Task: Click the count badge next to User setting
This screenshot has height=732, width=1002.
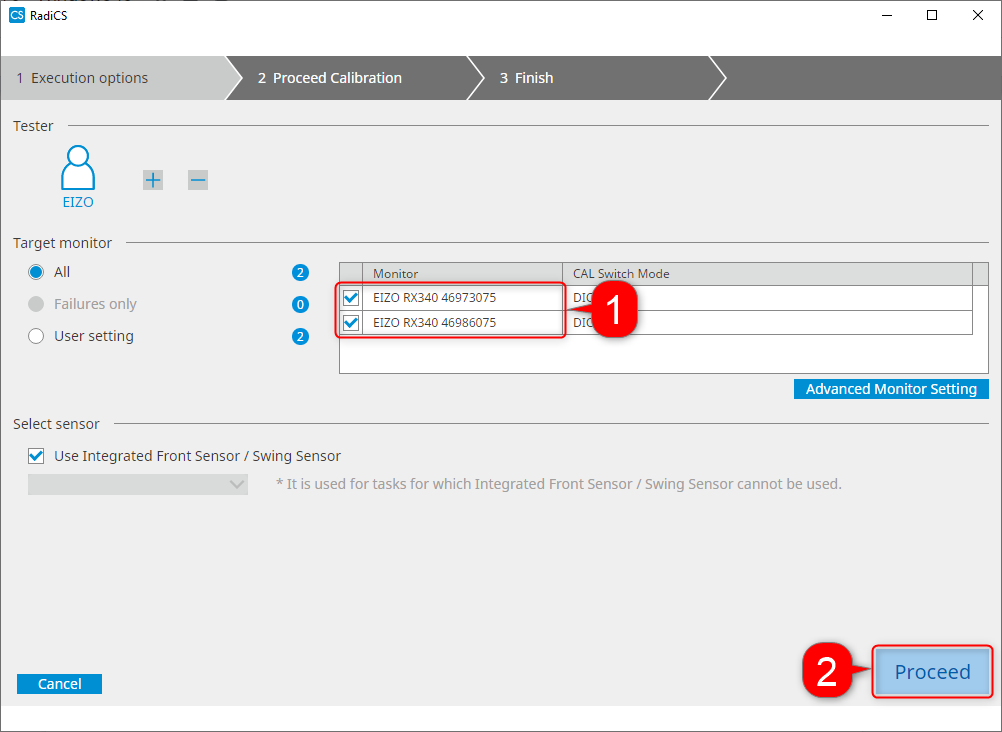Action: 300,337
